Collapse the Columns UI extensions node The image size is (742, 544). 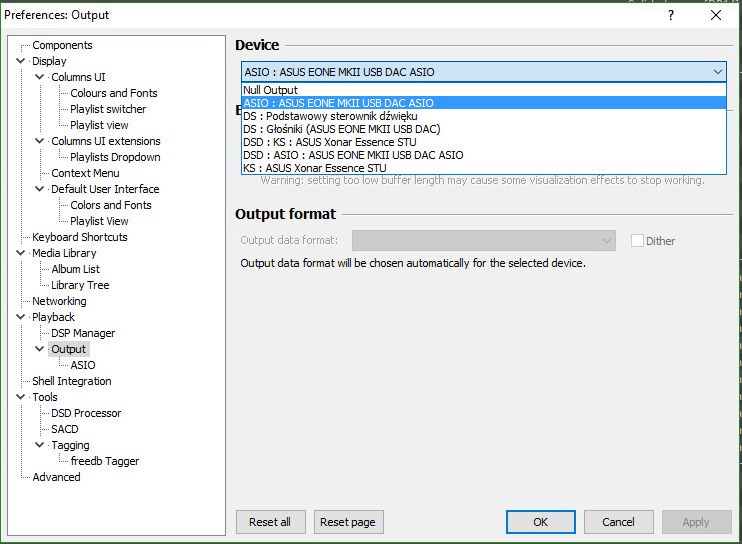point(40,141)
